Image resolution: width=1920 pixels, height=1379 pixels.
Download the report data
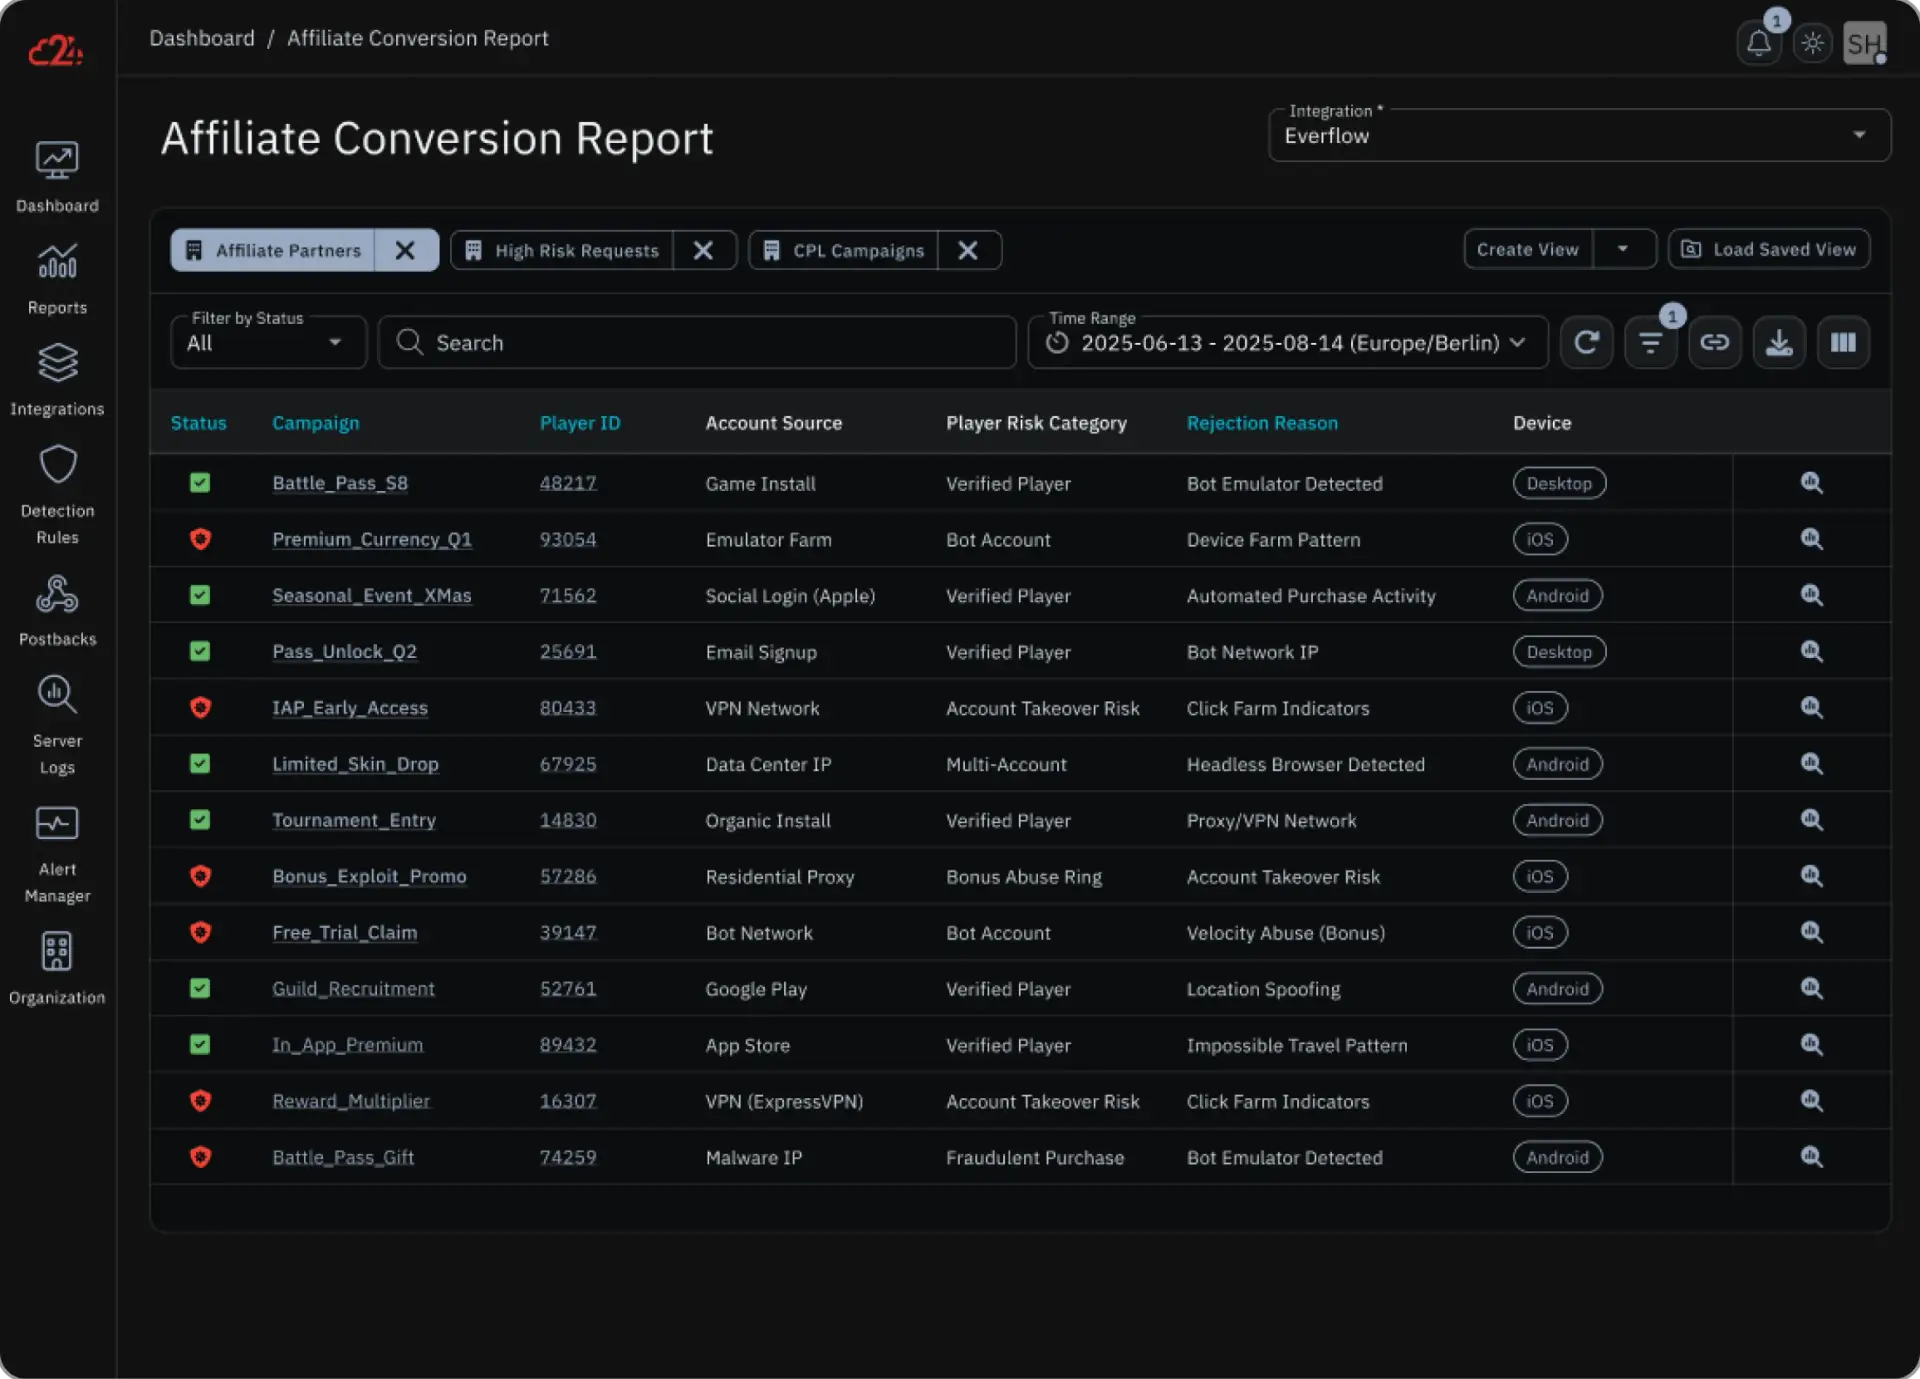click(1778, 343)
